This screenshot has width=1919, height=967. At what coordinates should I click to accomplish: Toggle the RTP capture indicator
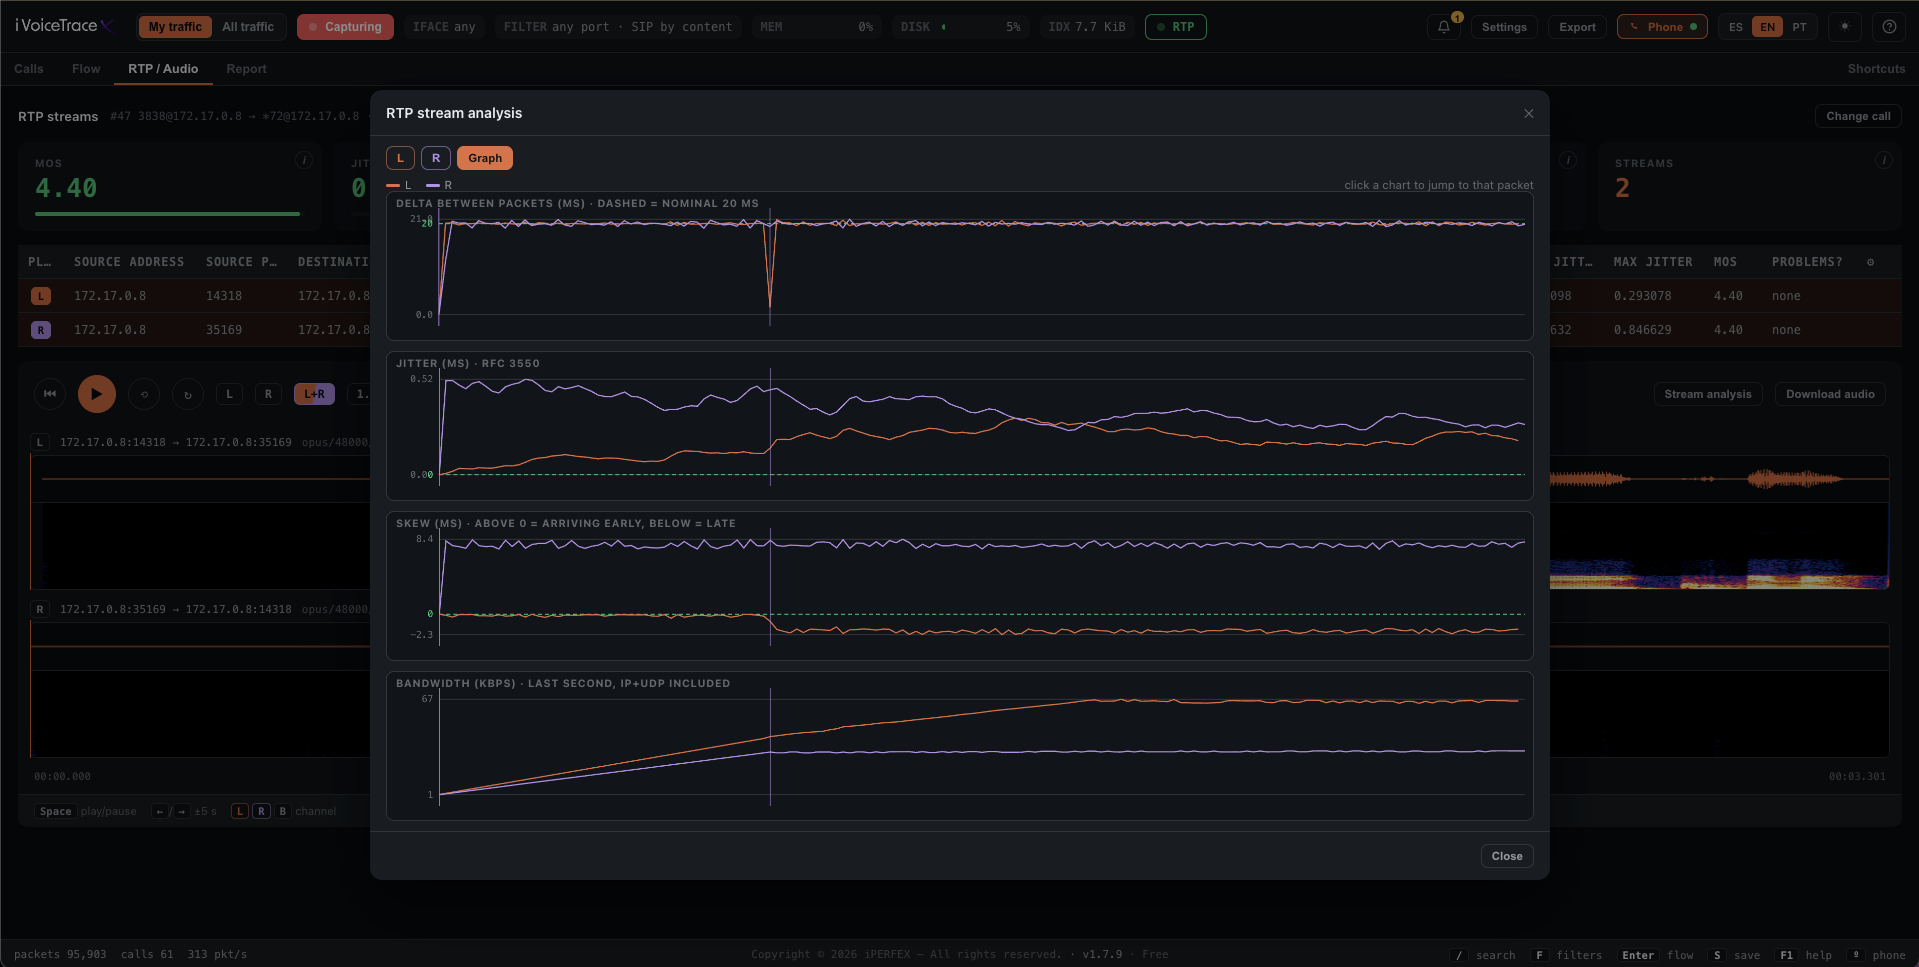pyautogui.click(x=1176, y=27)
